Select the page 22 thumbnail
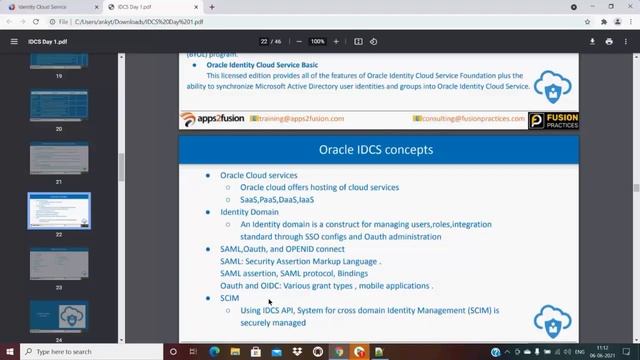Screen dimensions: 640x360 pyautogui.click(x=59, y=211)
